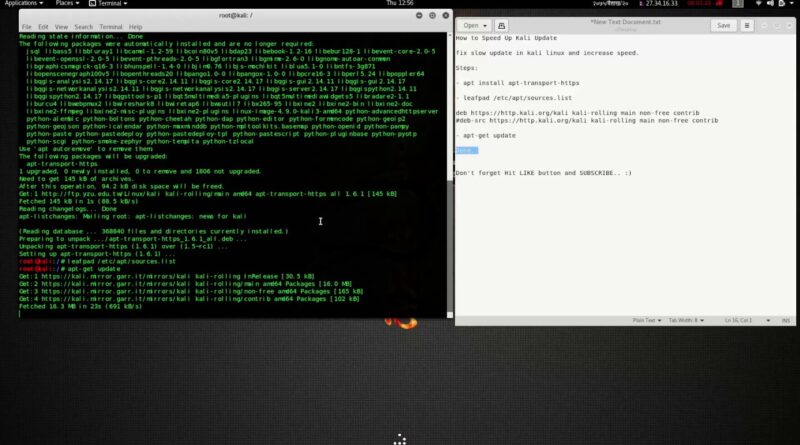Open terminal Search menu
800x445 pixels.
[84, 27]
